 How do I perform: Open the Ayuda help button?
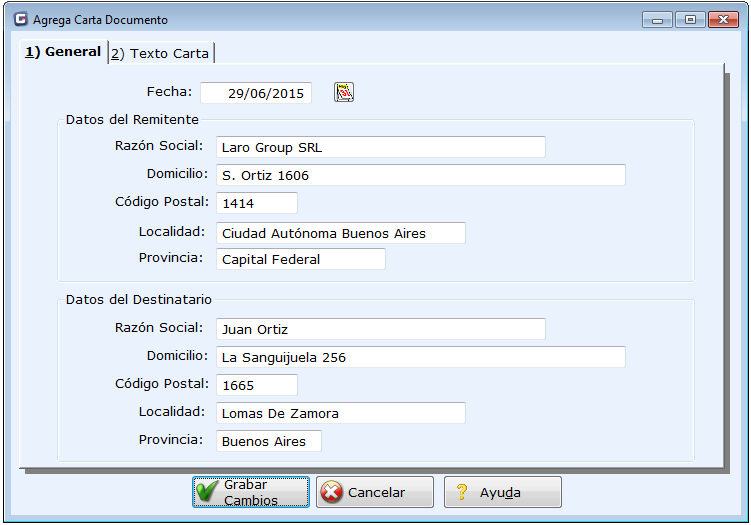[502, 492]
